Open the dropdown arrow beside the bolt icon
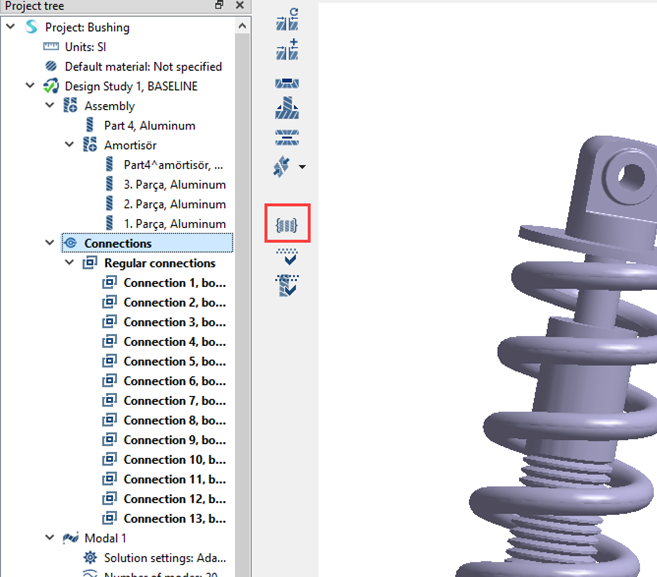This screenshot has width=657, height=577. point(302,167)
